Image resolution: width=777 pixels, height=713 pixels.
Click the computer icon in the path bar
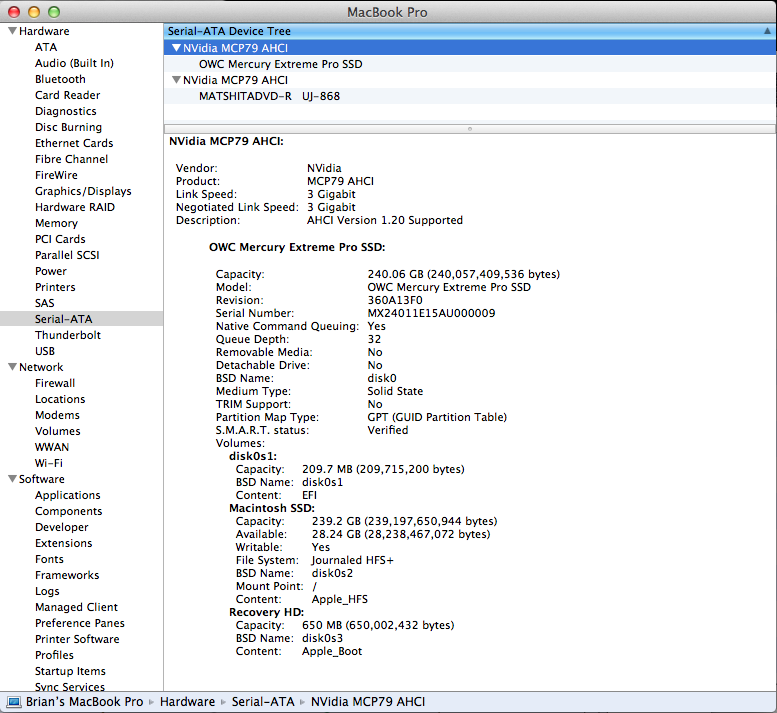point(14,702)
